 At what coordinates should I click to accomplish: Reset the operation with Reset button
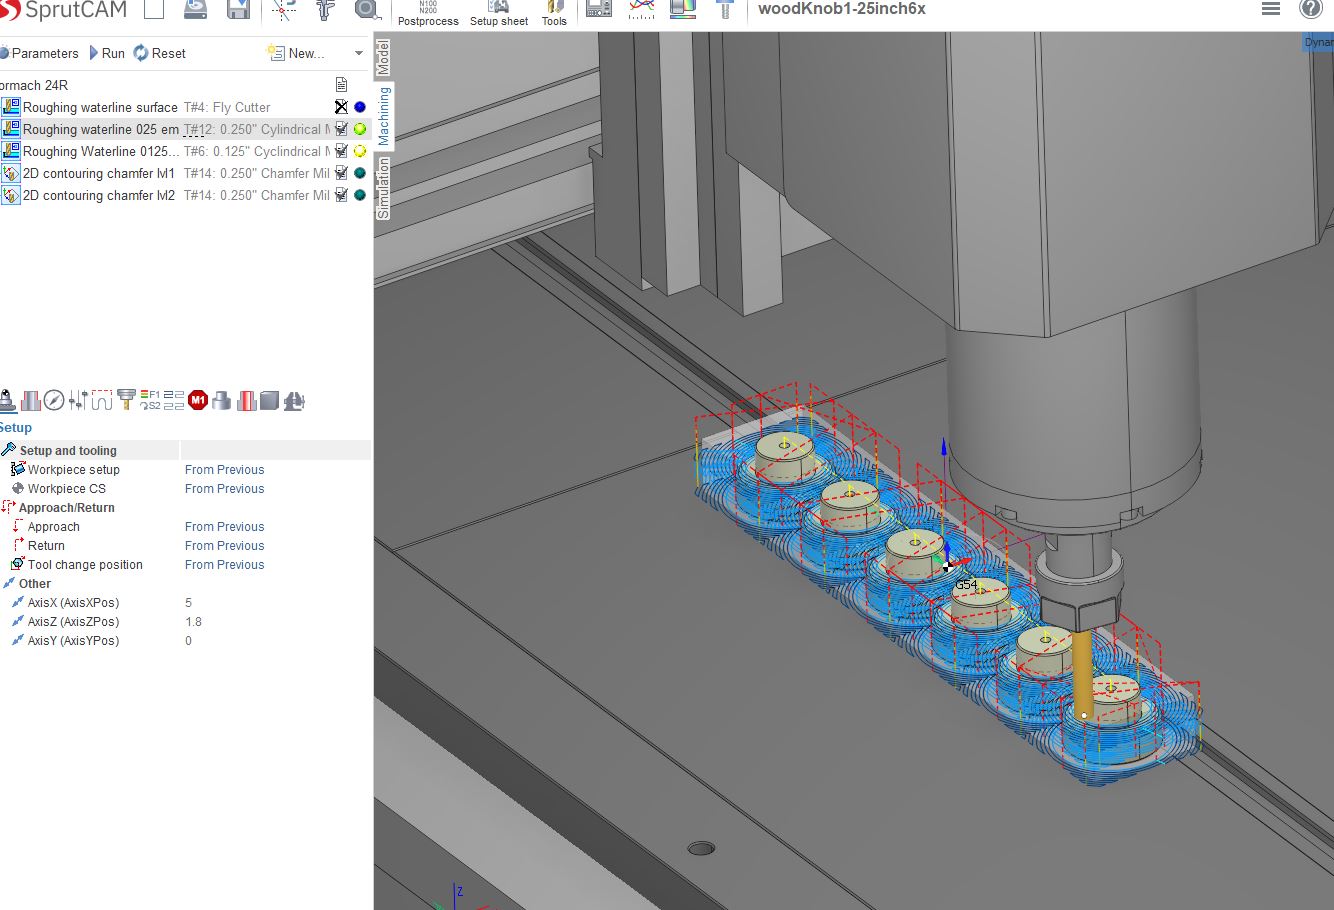[x=160, y=53]
